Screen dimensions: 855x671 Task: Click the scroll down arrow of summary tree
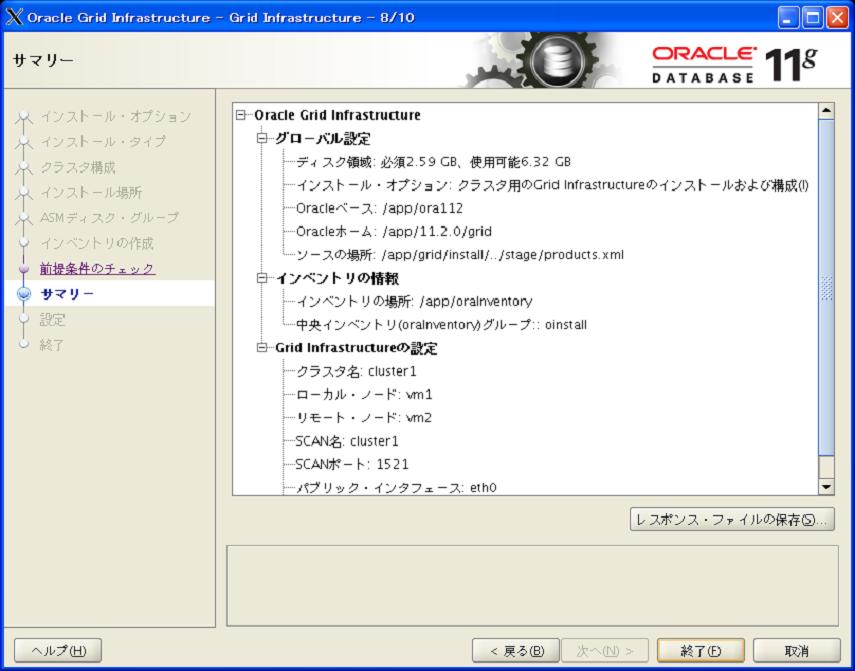coord(827,487)
